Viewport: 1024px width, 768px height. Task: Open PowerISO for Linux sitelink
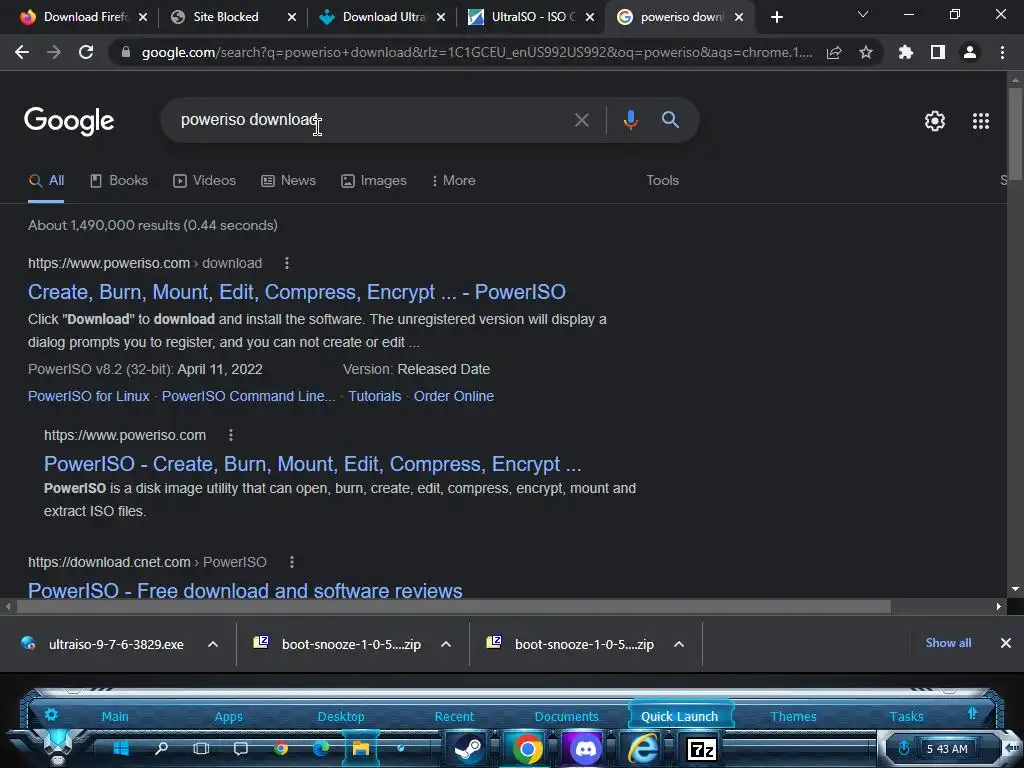(x=89, y=396)
